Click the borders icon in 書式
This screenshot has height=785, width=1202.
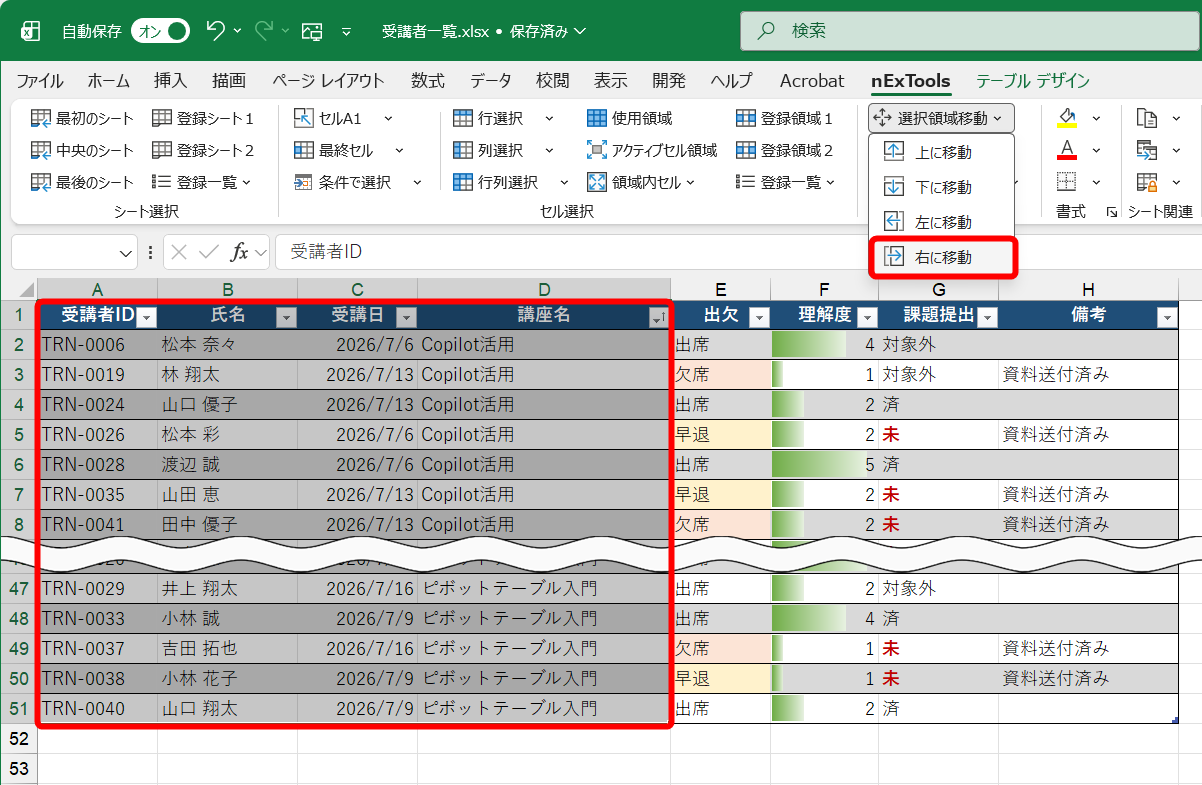(1067, 182)
